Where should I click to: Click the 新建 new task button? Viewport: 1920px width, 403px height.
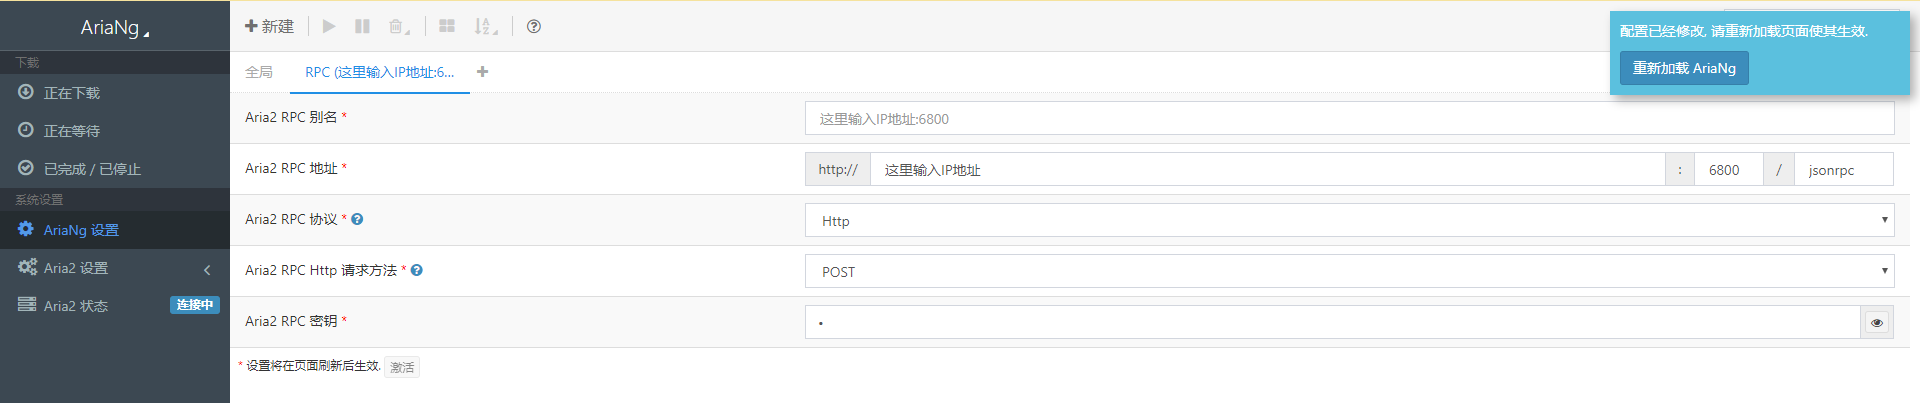(x=270, y=27)
